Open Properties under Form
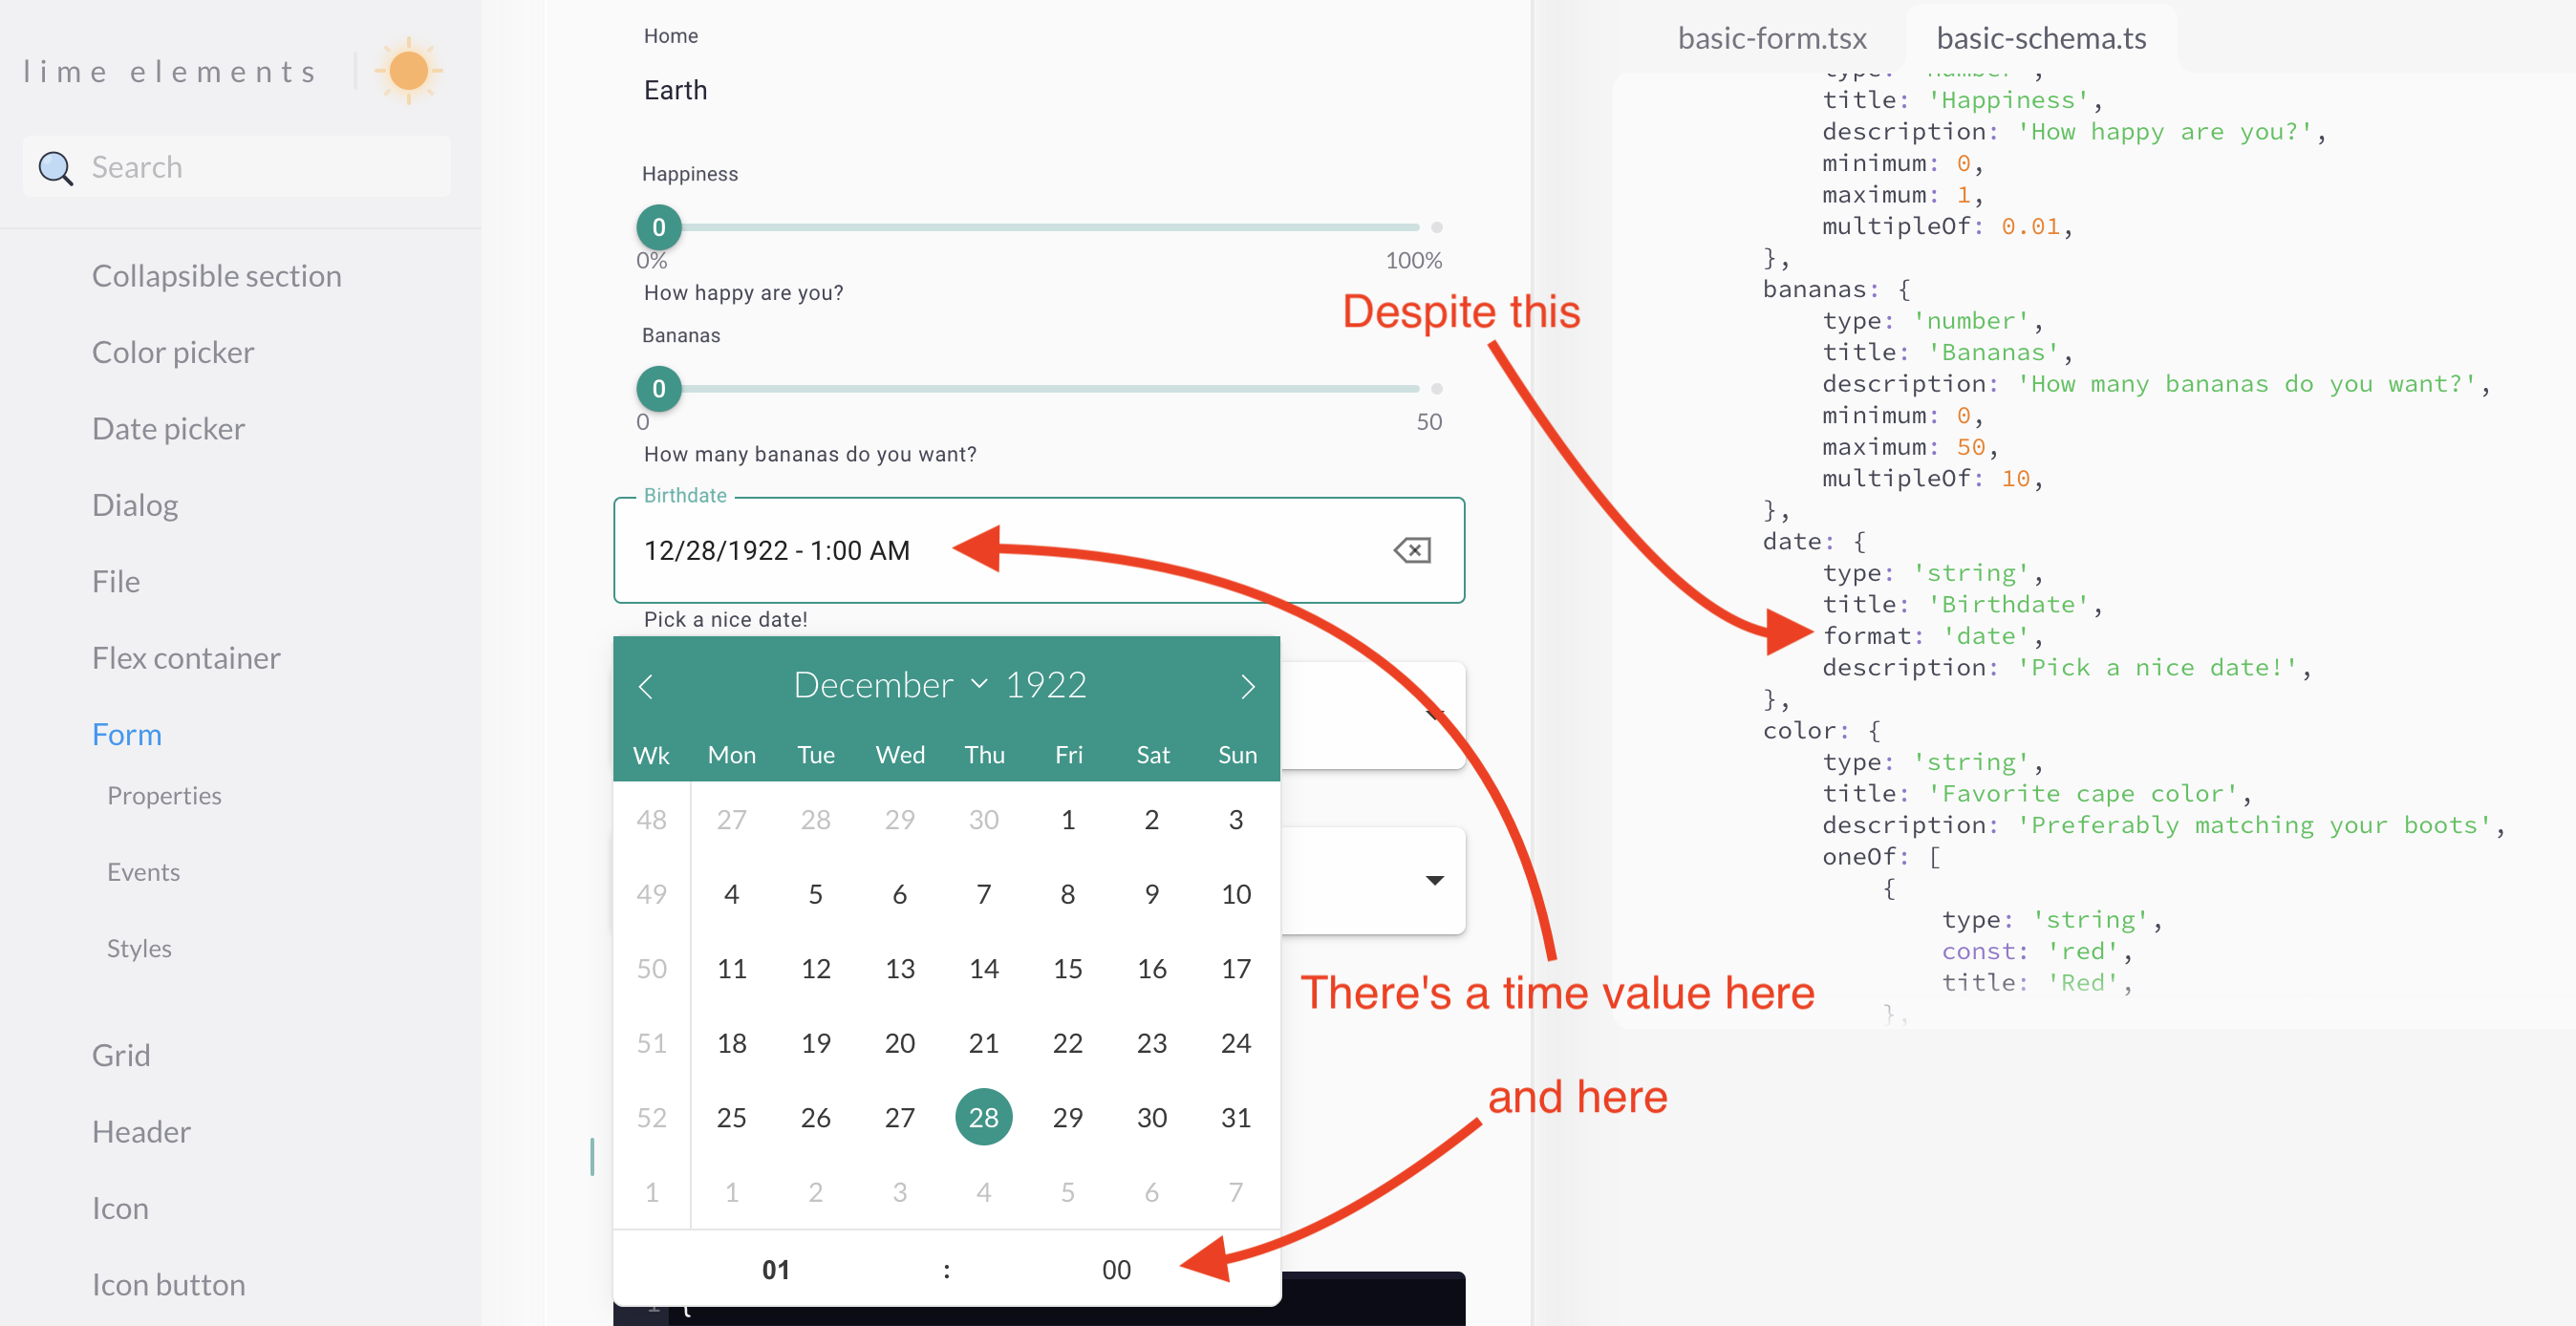2576x1326 pixels. (164, 796)
